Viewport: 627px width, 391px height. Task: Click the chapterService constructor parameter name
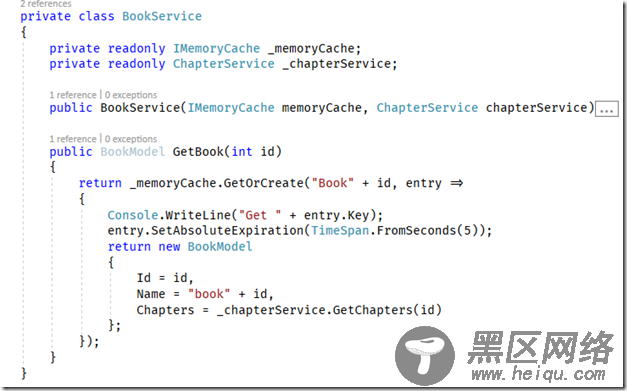[x=536, y=108]
